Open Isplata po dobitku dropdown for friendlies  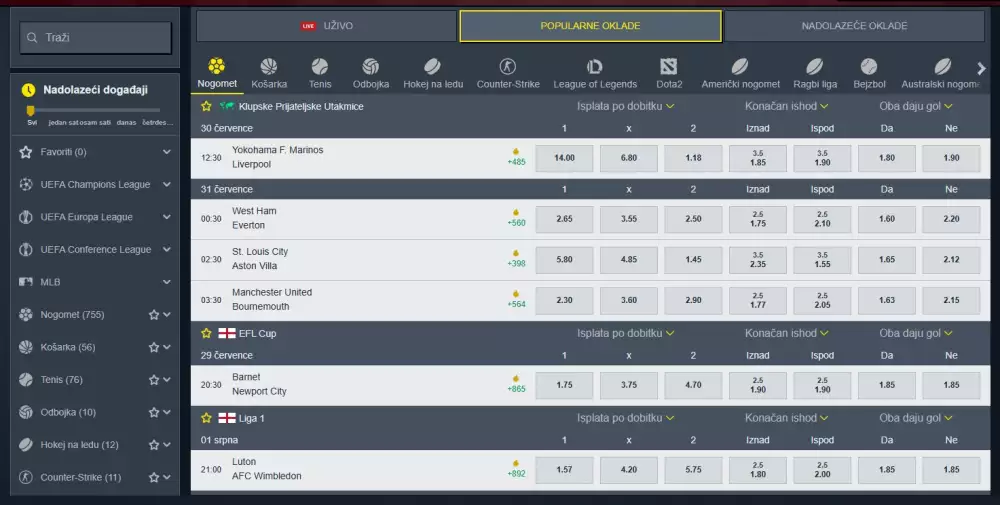click(x=625, y=106)
